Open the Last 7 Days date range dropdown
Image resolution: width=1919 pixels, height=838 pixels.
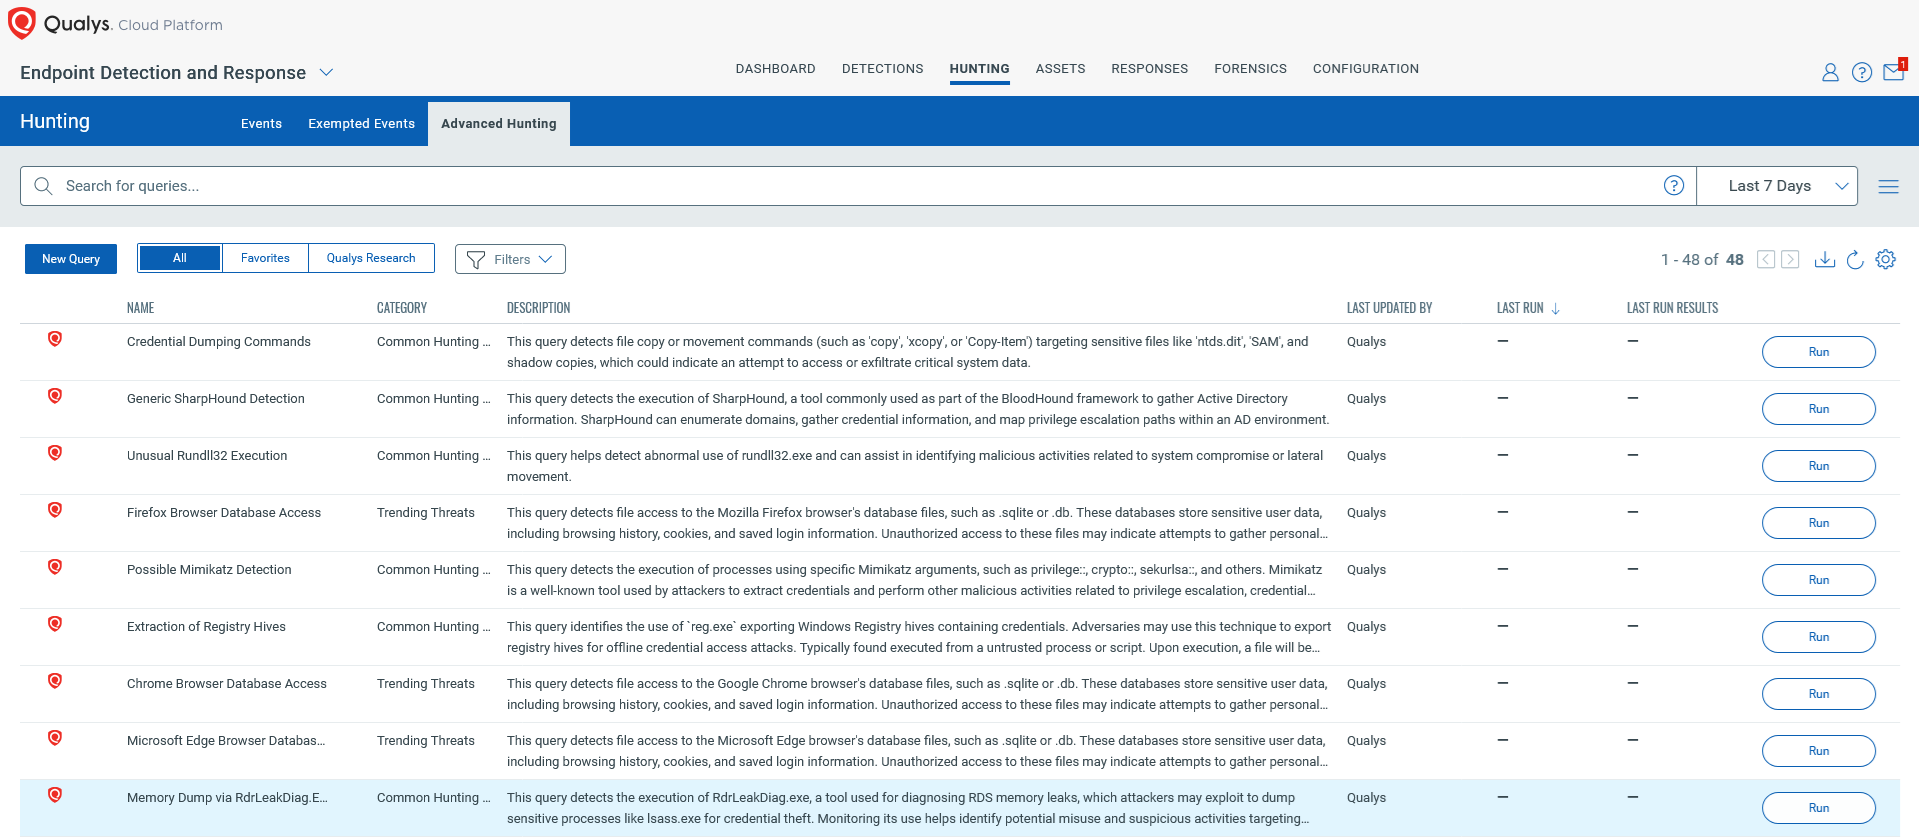coord(1777,186)
